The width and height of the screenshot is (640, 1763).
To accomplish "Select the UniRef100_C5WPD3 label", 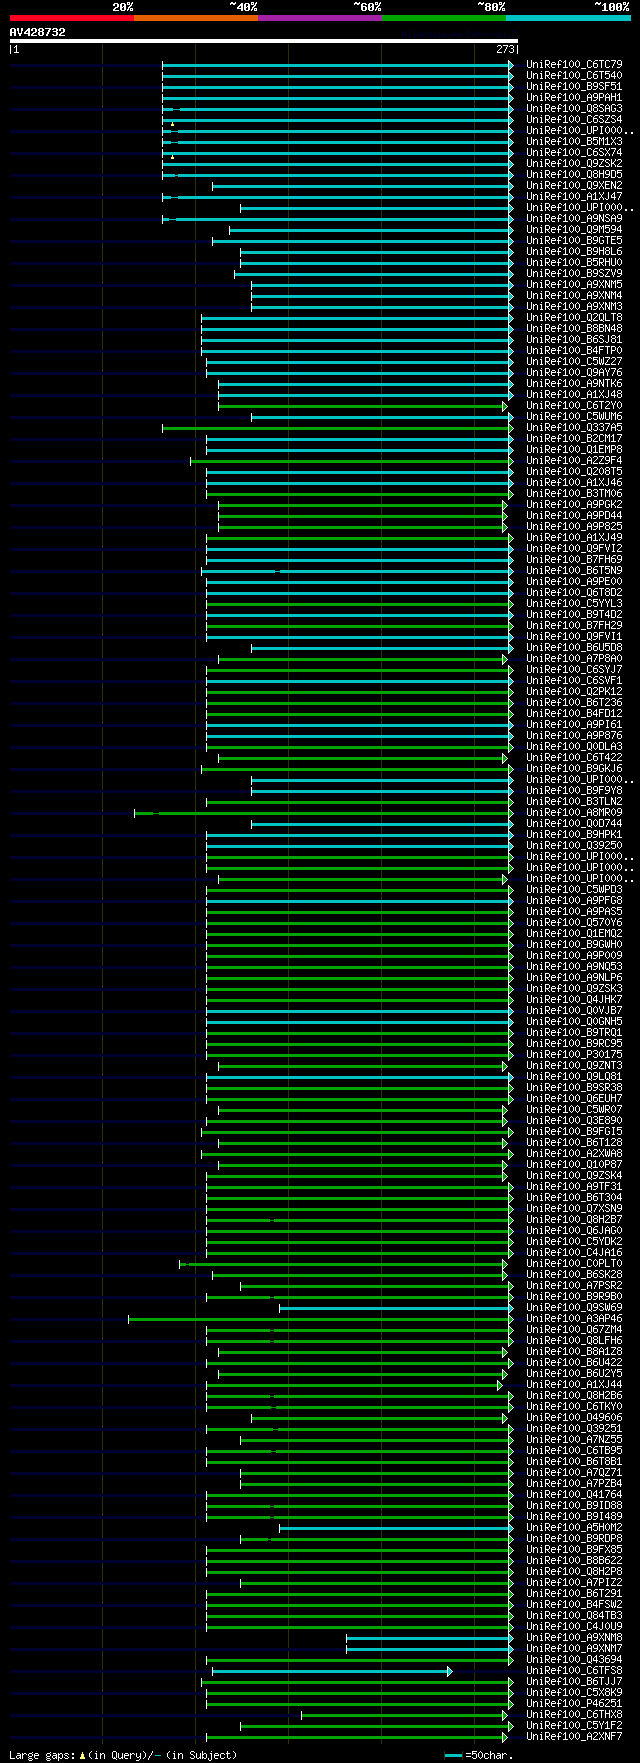I will tap(574, 890).
